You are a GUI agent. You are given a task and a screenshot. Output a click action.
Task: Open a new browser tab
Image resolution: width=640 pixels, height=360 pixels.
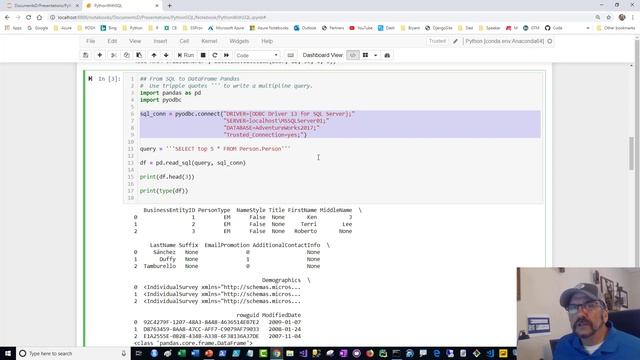[169, 6]
